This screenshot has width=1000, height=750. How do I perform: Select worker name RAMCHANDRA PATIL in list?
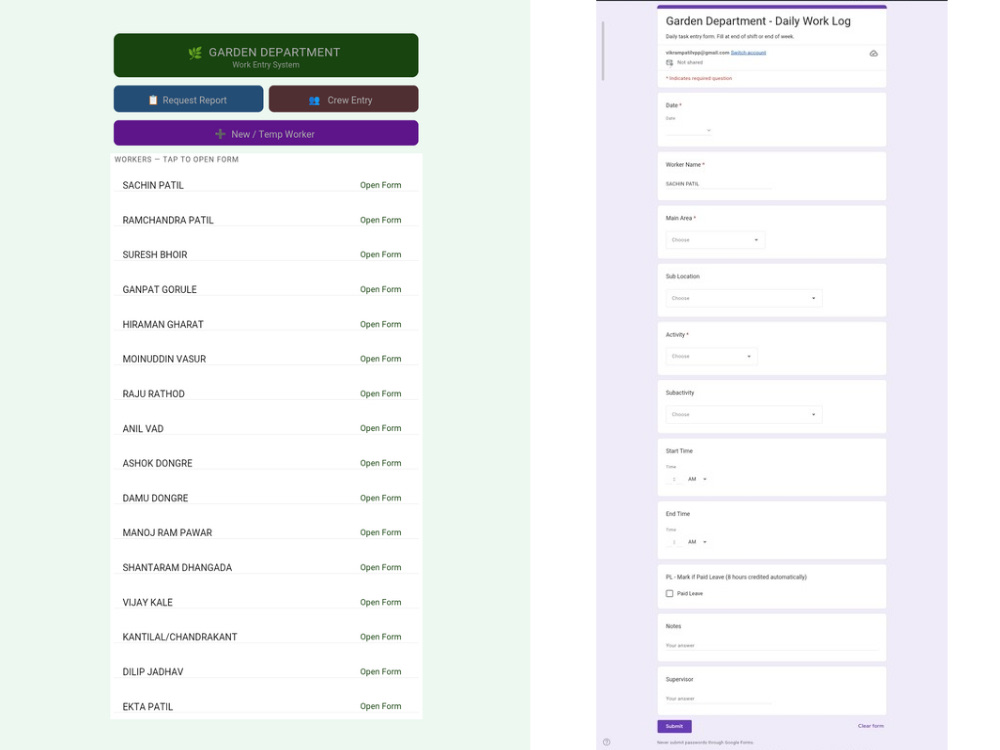pos(168,220)
